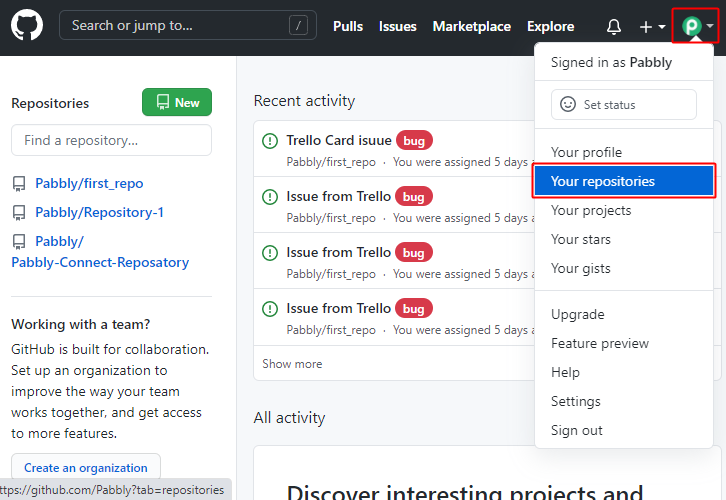Click the Signed in as Pabbly text
Viewport: 726px width, 500px height.
611,62
